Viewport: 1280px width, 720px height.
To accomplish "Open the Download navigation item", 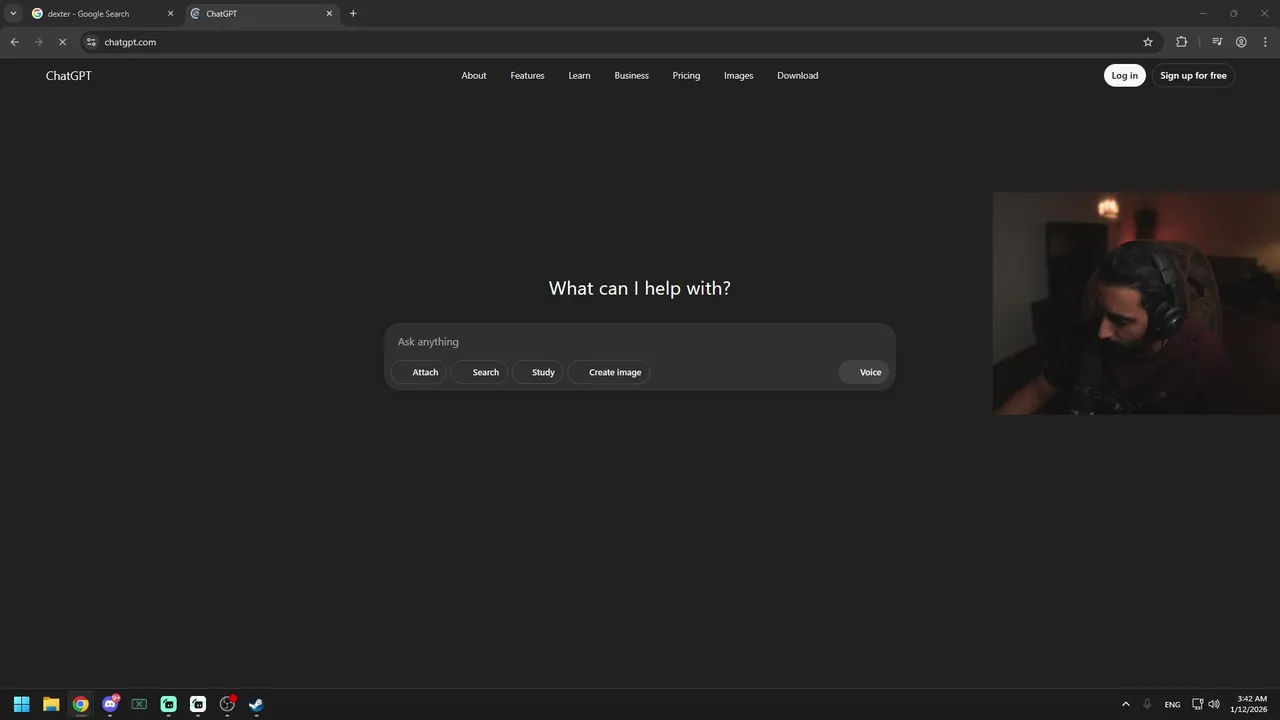I will [797, 76].
